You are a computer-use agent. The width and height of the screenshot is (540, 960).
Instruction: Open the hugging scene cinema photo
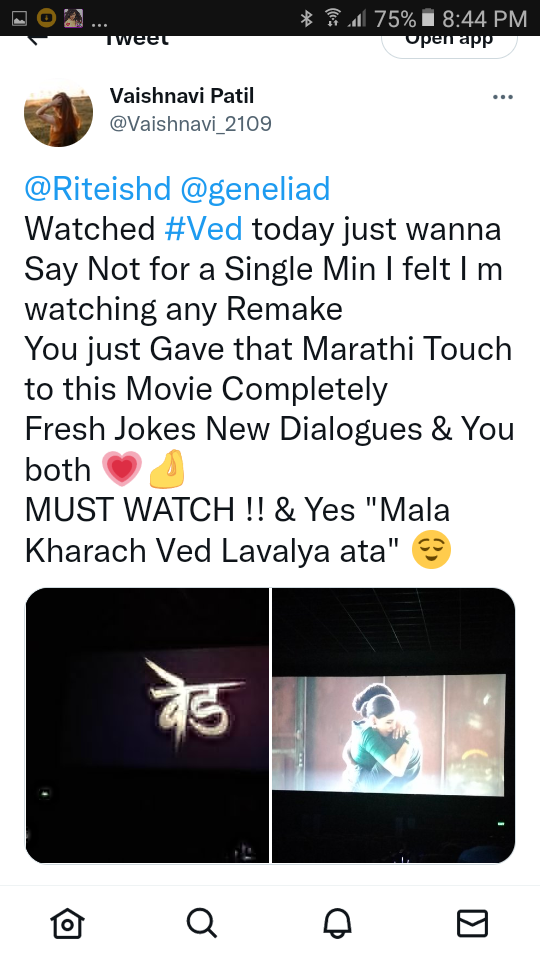click(394, 726)
